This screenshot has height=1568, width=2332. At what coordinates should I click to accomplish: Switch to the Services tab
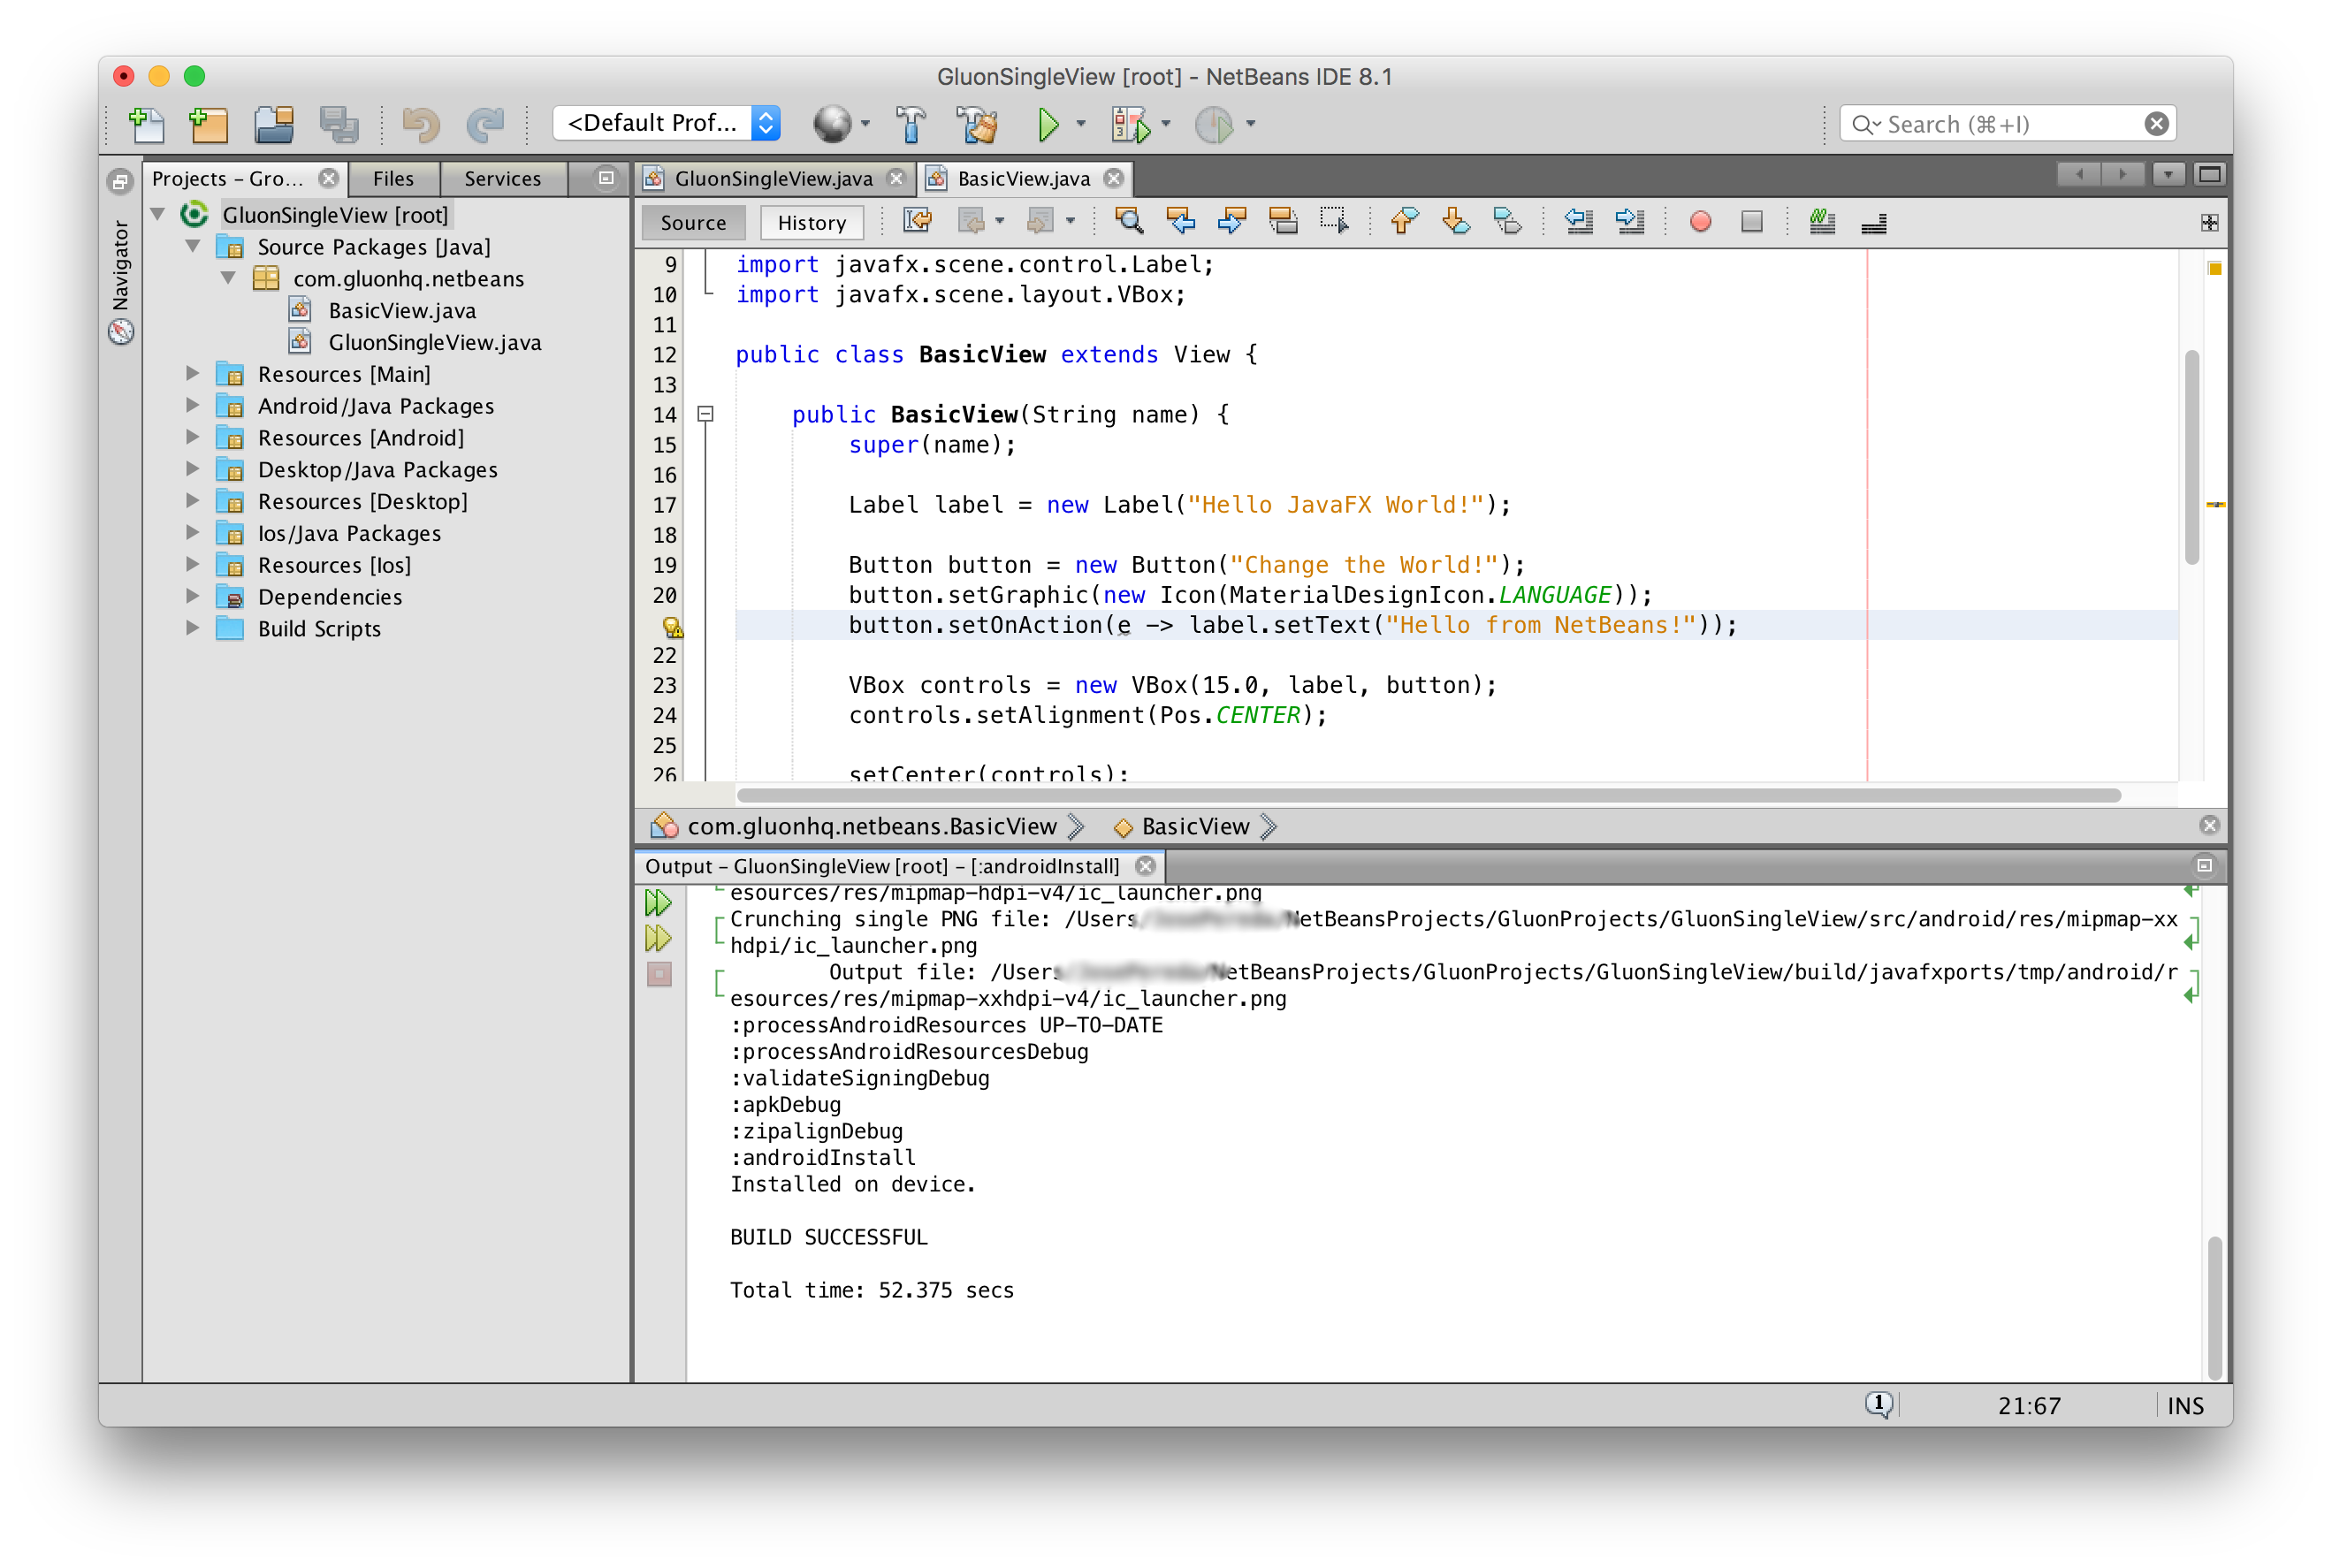pyautogui.click(x=502, y=178)
